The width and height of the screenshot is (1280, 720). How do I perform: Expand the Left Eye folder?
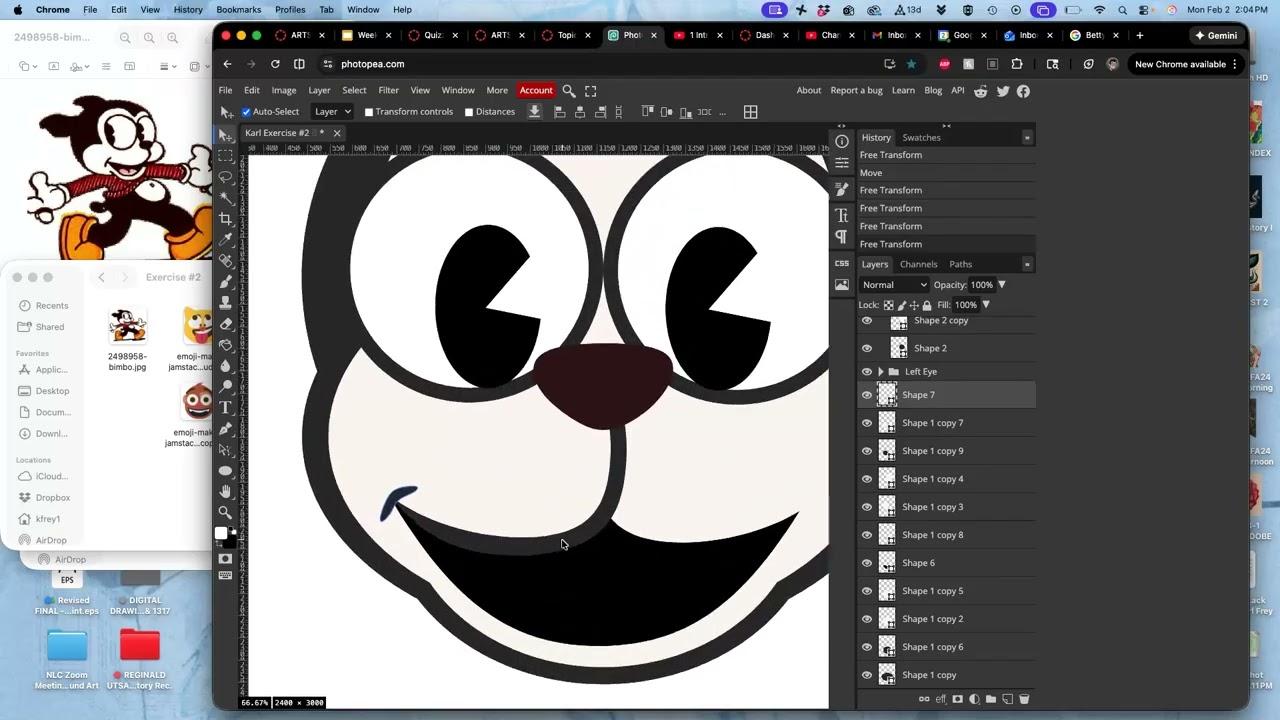tap(881, 372)
